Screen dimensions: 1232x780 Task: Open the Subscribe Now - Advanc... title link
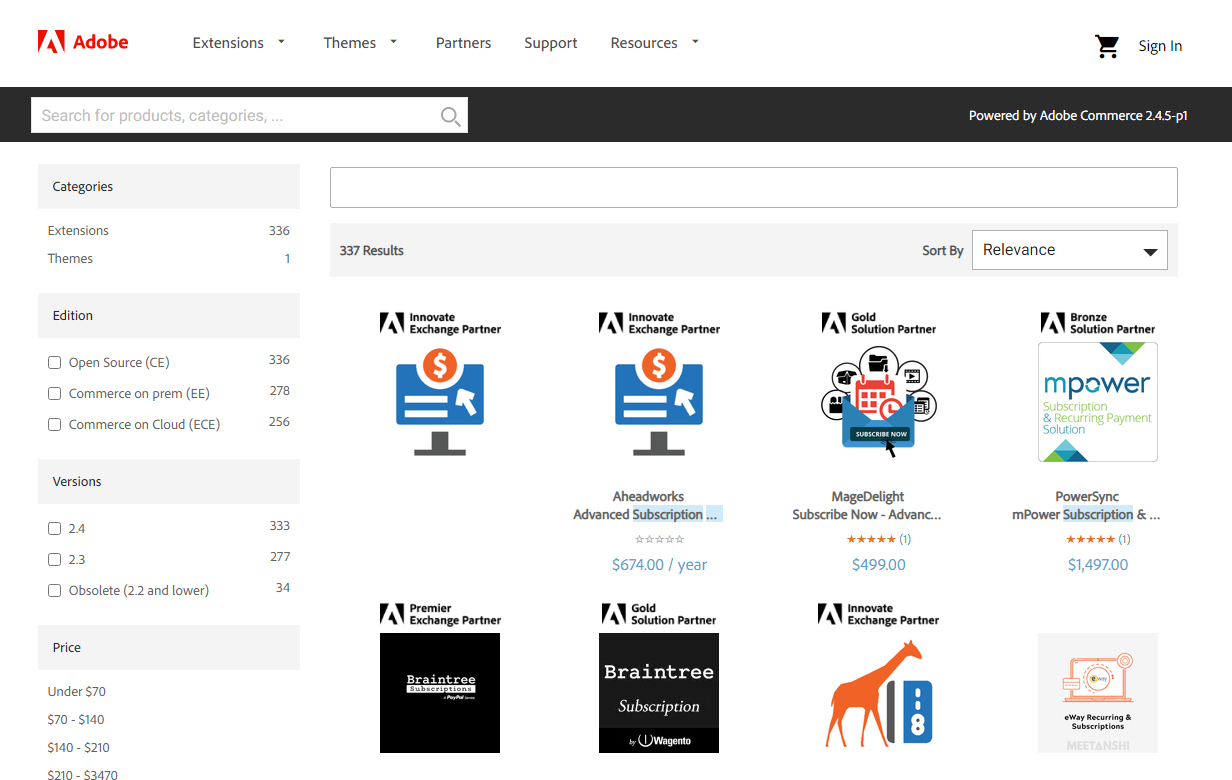click(867, 514)
